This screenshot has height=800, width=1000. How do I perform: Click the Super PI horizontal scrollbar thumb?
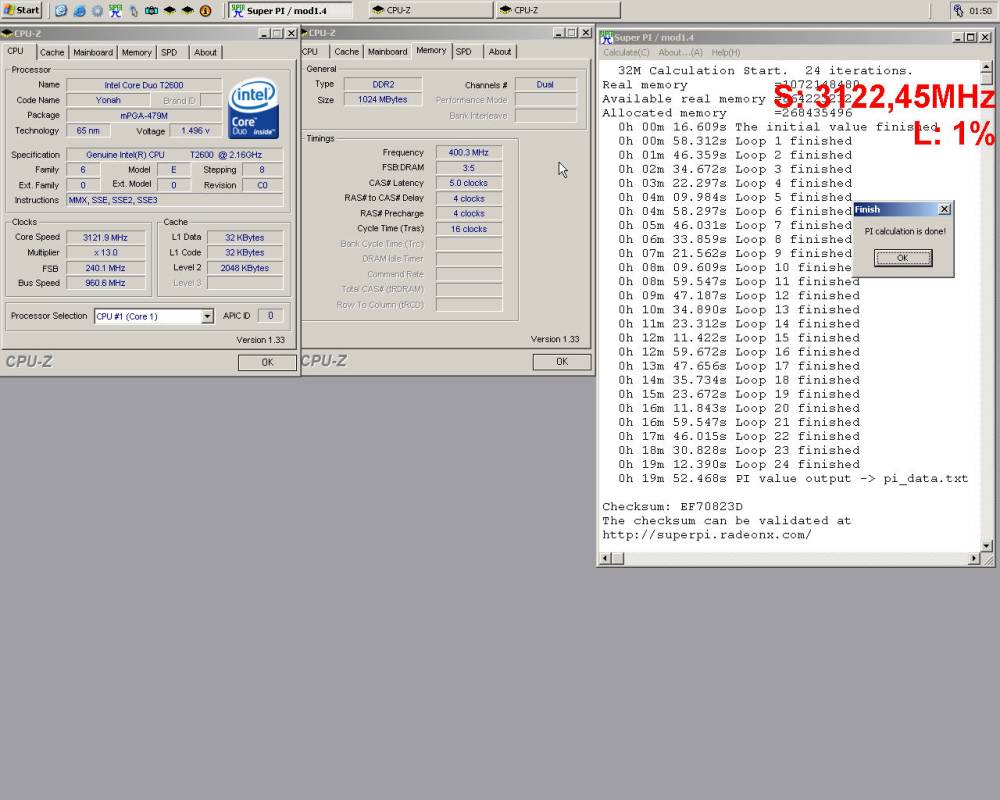tap(618, 559)
